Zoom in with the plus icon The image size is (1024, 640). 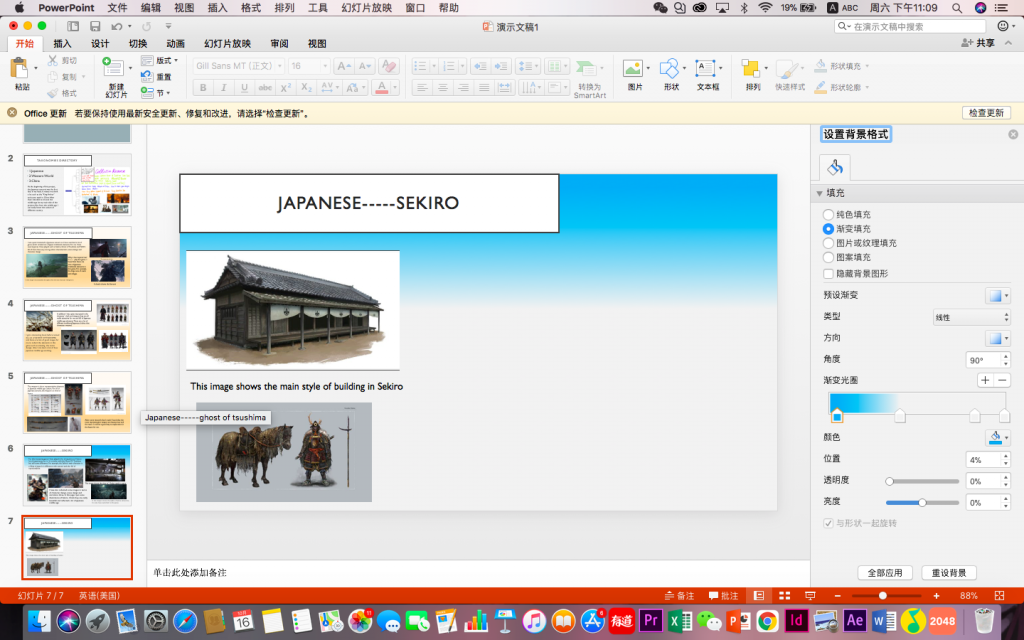936,596
